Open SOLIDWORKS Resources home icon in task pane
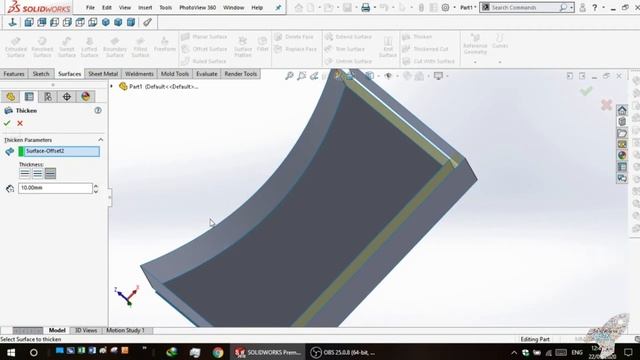640x360 pixels. pos(622,110)
